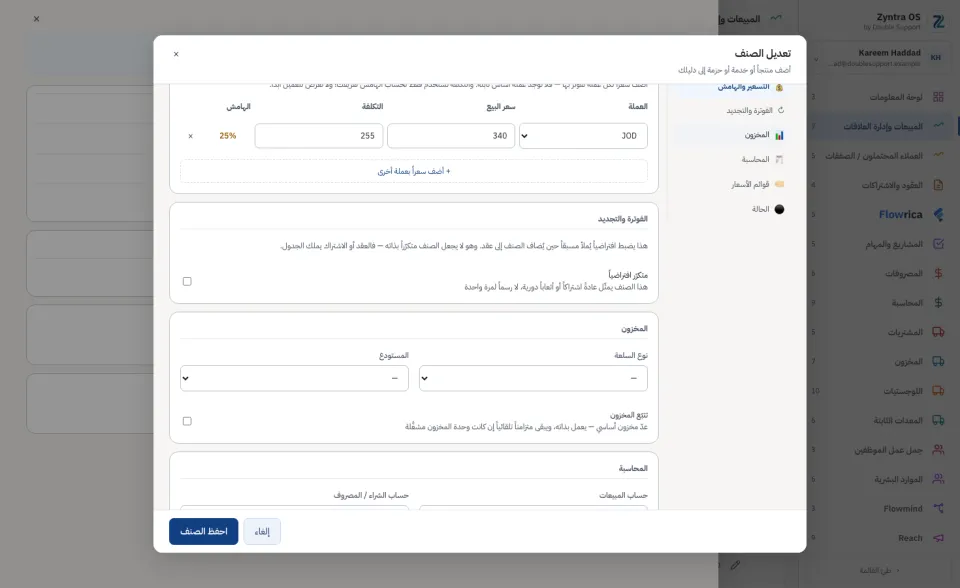
Task: Click the purchases truck icon
Action: pos(938,332)
